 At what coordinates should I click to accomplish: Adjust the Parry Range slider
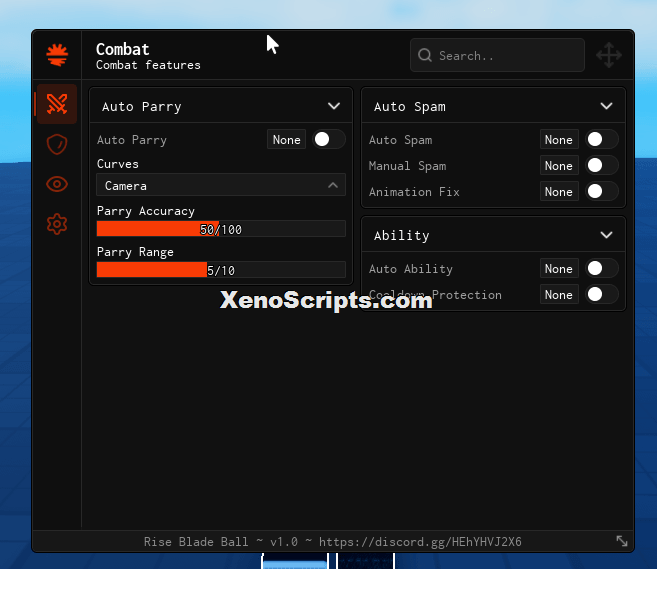point(221,270)
